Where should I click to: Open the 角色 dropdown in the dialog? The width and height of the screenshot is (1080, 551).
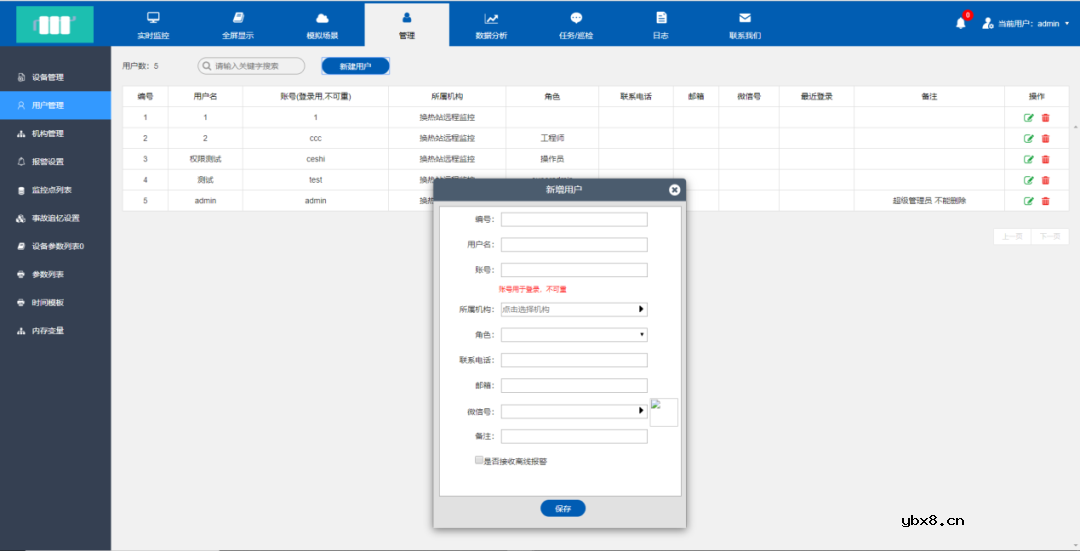coord(574,335)
